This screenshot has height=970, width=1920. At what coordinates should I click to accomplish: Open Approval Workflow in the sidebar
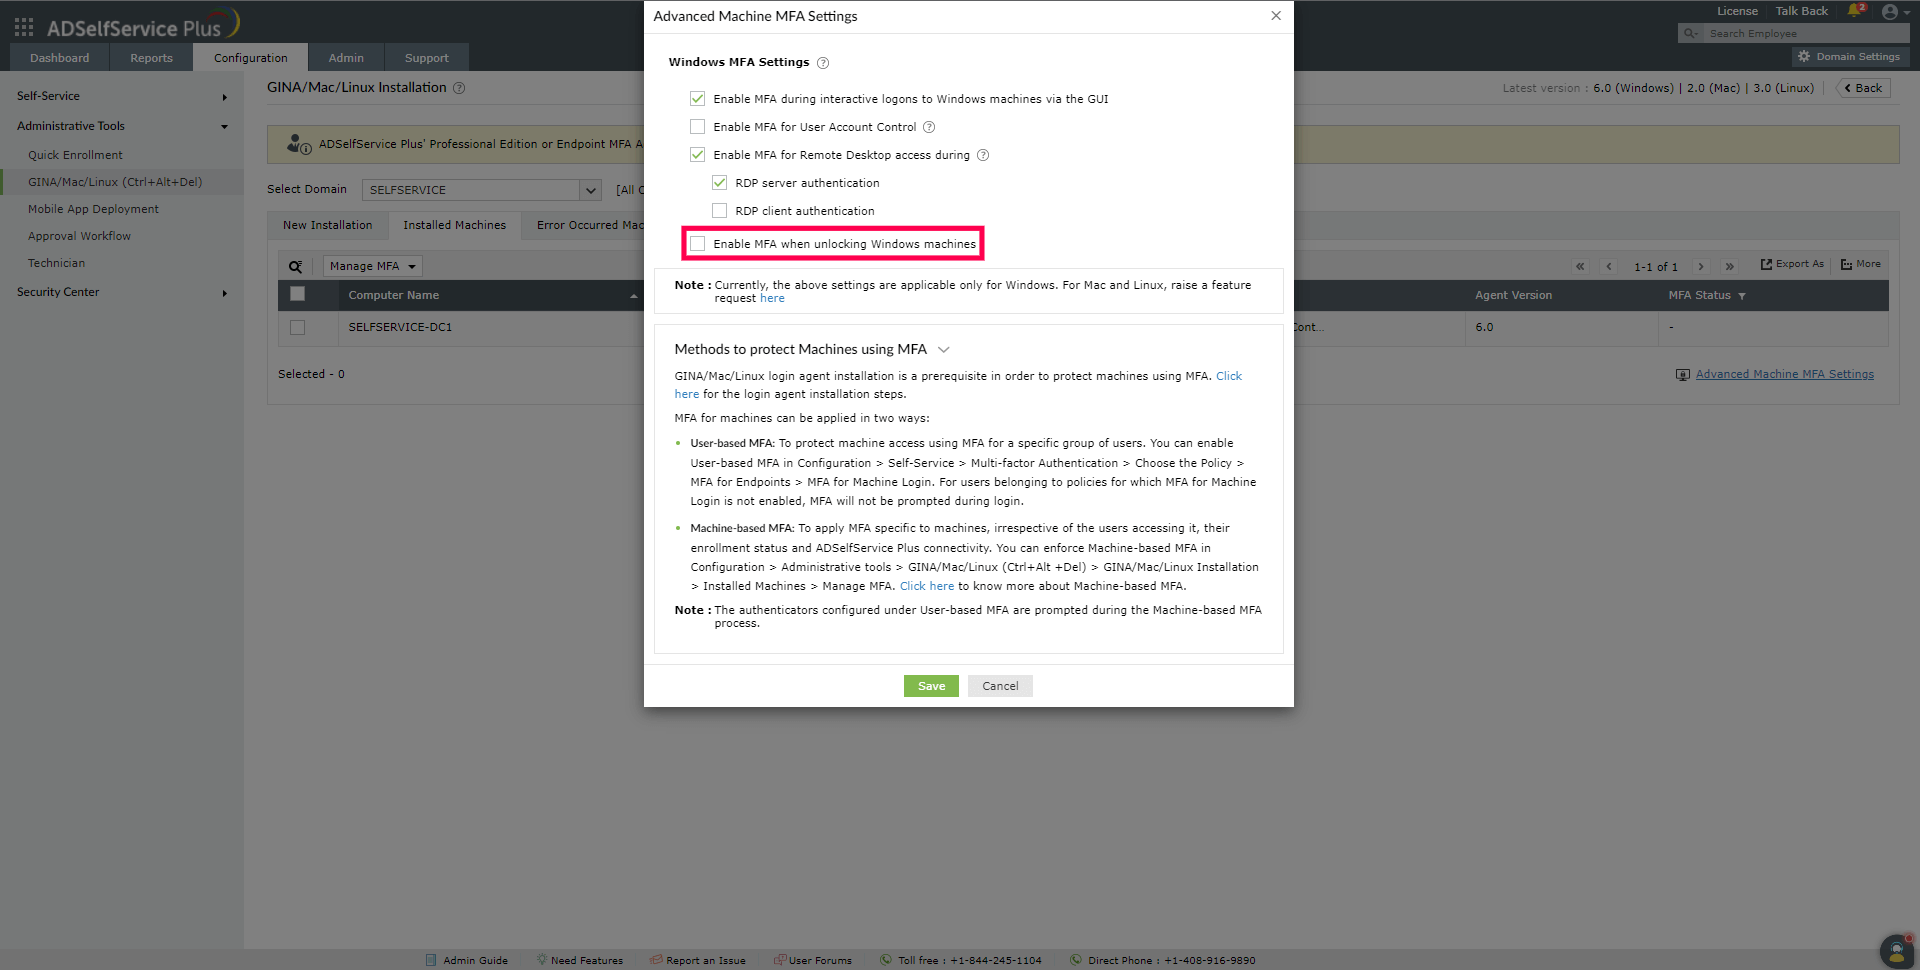[x=79, y=236]
